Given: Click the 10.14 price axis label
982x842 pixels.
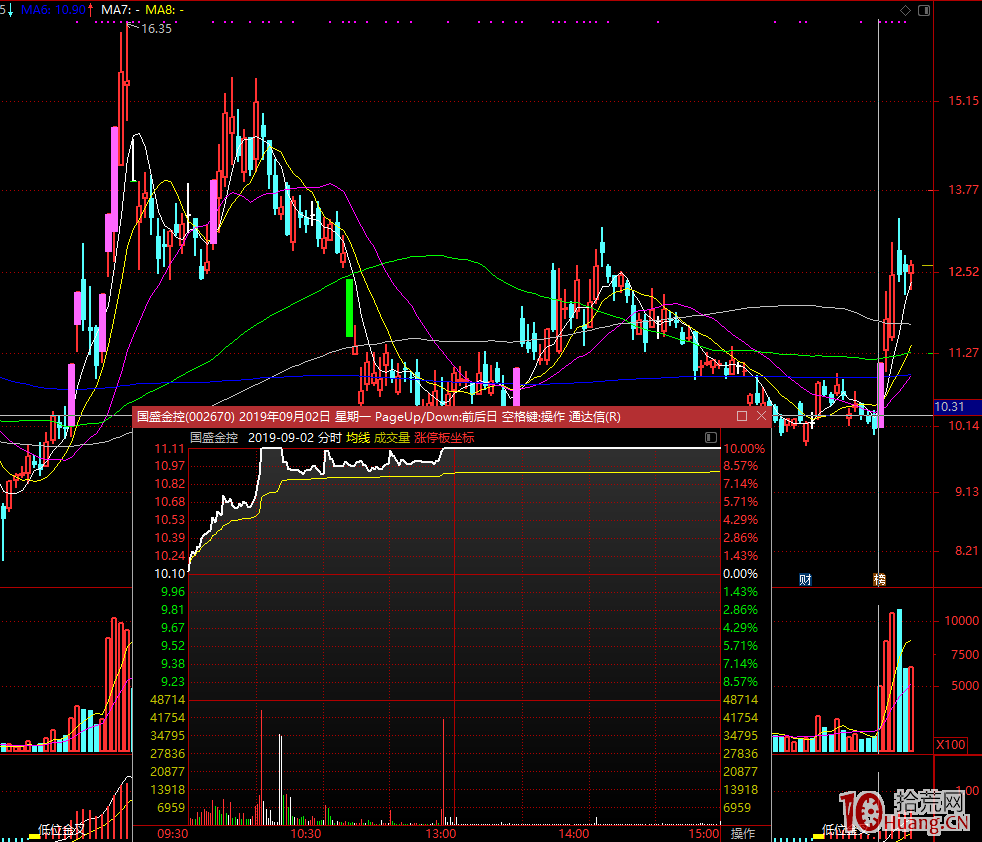Looking at the screenshot, I should click(x=963, y=425).
